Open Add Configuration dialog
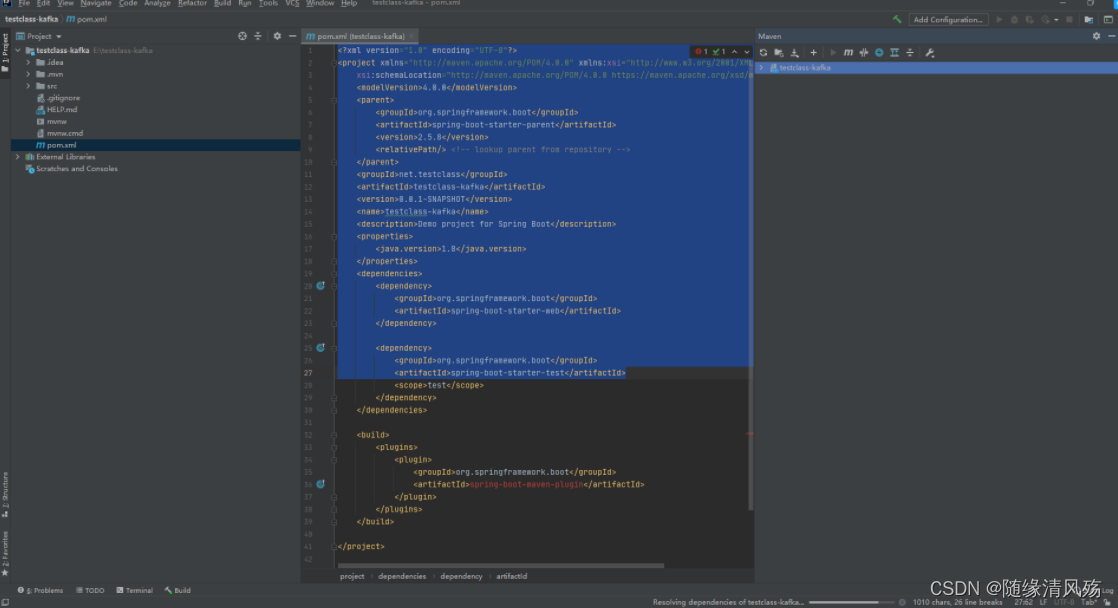 coord(948,19)
